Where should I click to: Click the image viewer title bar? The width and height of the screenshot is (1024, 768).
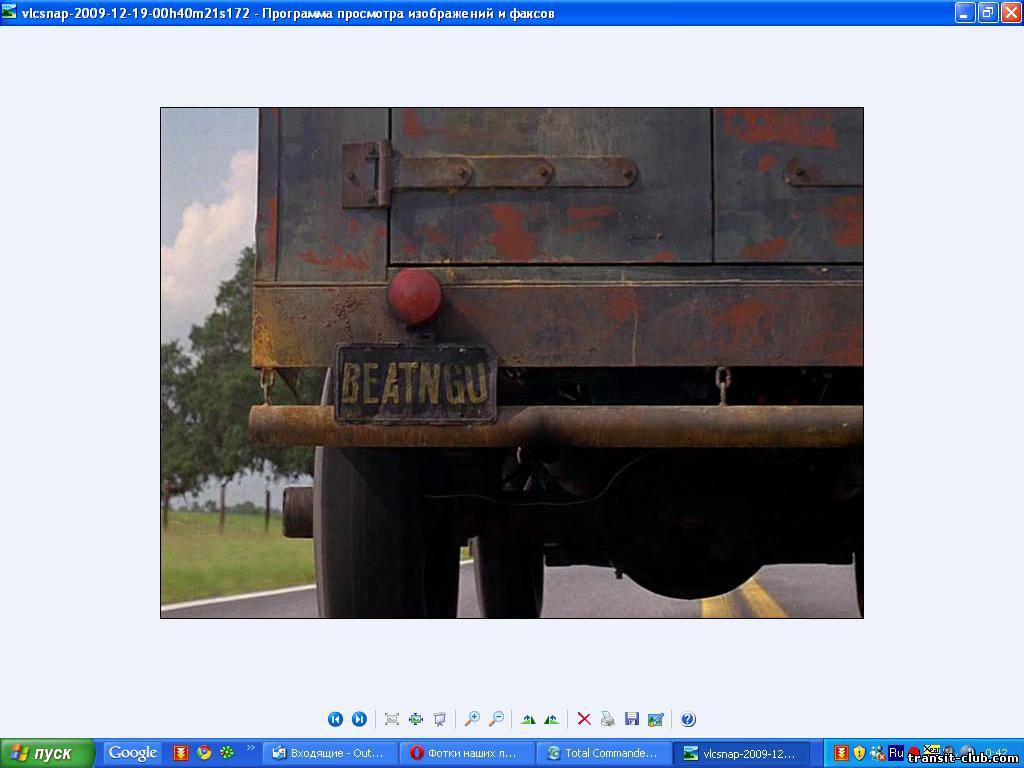click(x=512, y=12)
